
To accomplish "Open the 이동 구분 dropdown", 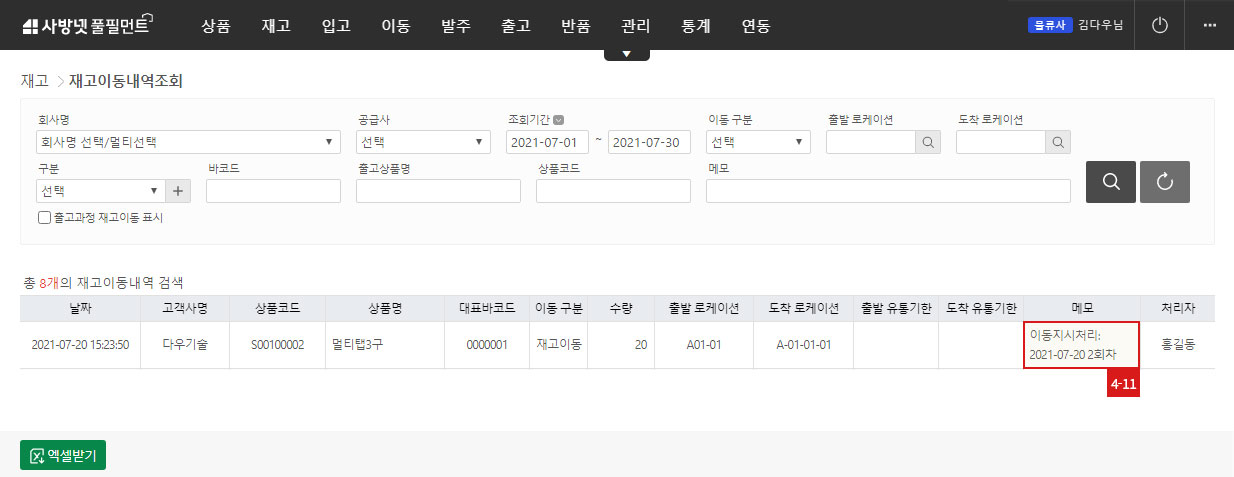I will click(758, 142).
